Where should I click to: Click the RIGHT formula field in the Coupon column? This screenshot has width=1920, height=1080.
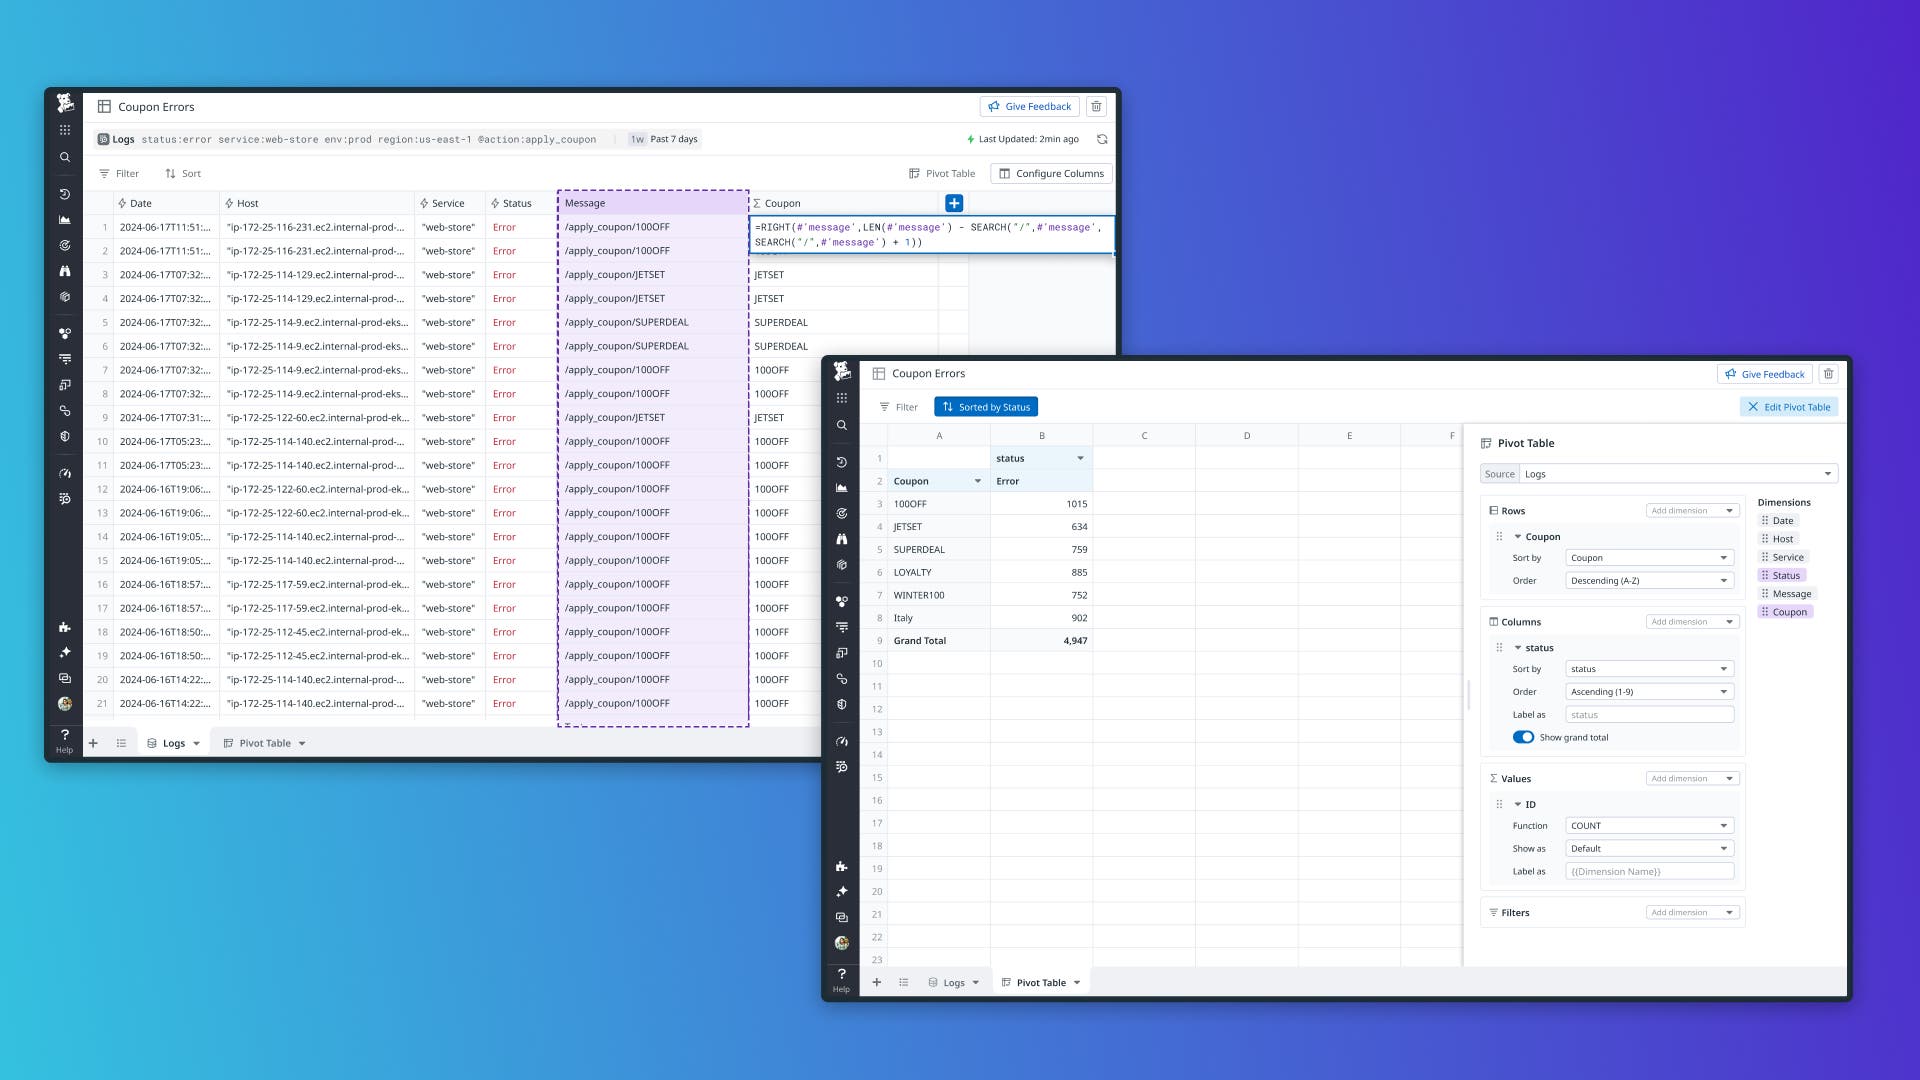click(930, 234)
